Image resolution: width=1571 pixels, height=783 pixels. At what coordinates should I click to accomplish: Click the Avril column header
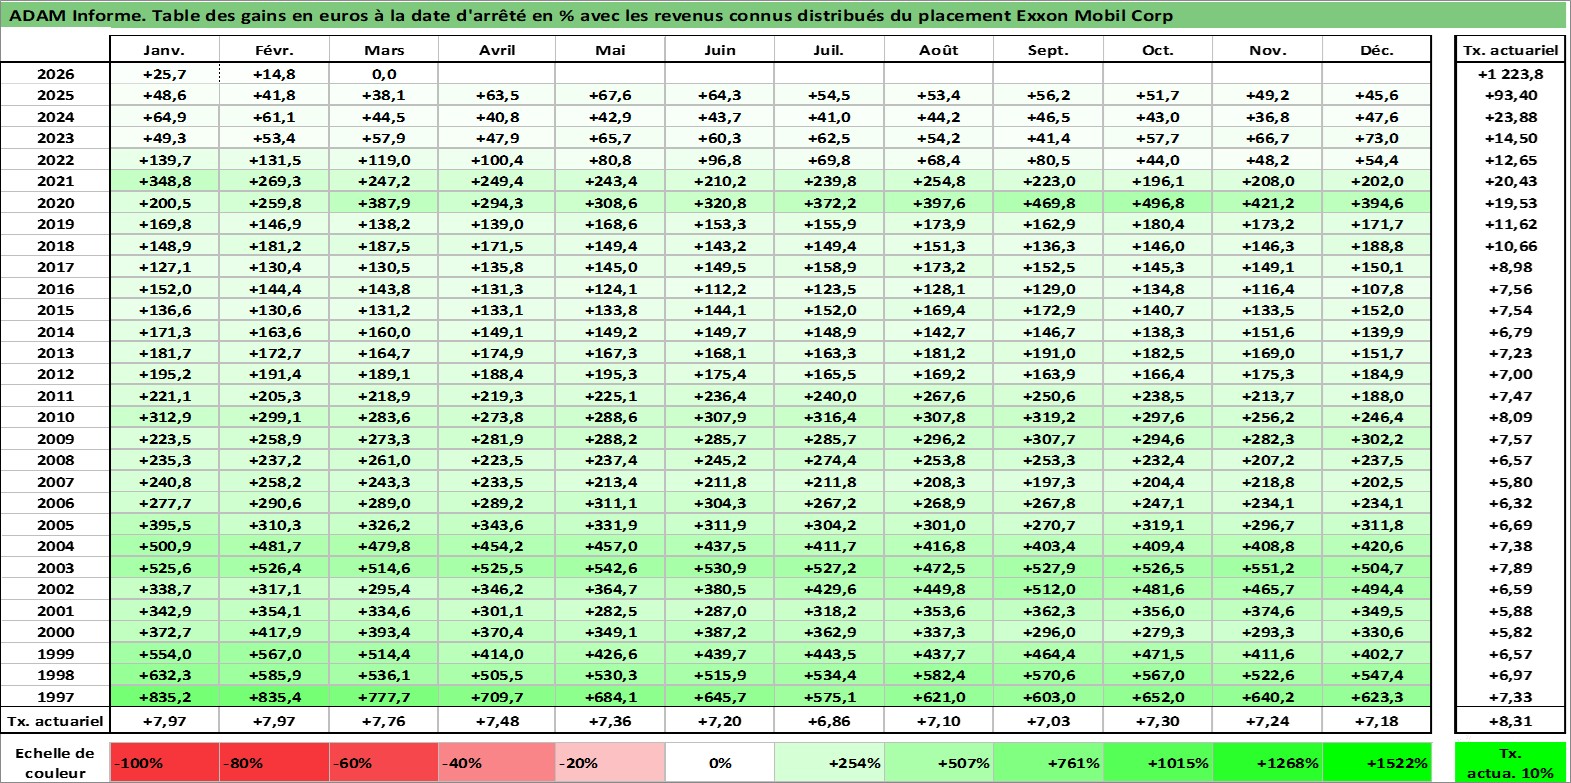click(x=497, y=50)
